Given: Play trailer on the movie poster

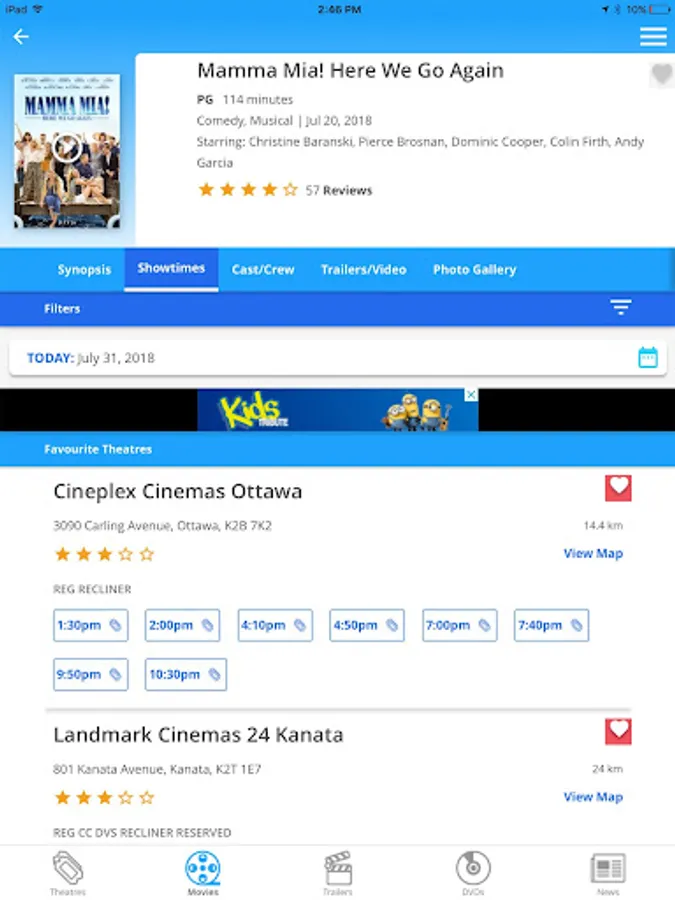Looking at the screenshot, I should pos(67,148).
